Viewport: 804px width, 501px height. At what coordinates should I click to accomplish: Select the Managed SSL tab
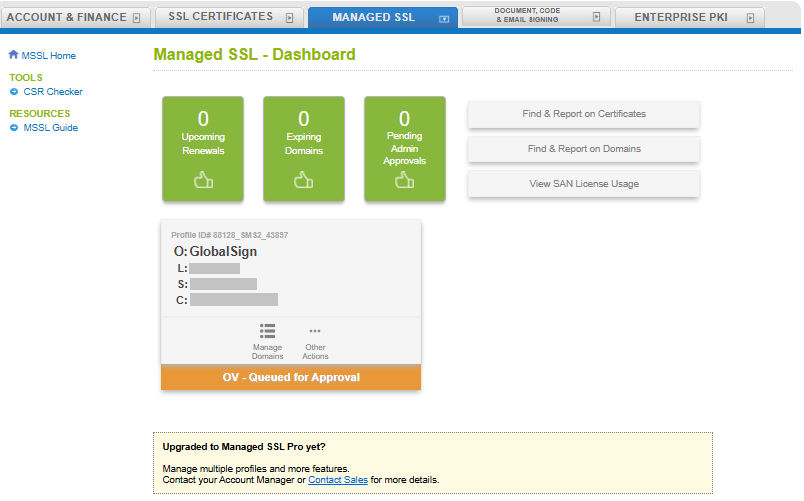383,17
